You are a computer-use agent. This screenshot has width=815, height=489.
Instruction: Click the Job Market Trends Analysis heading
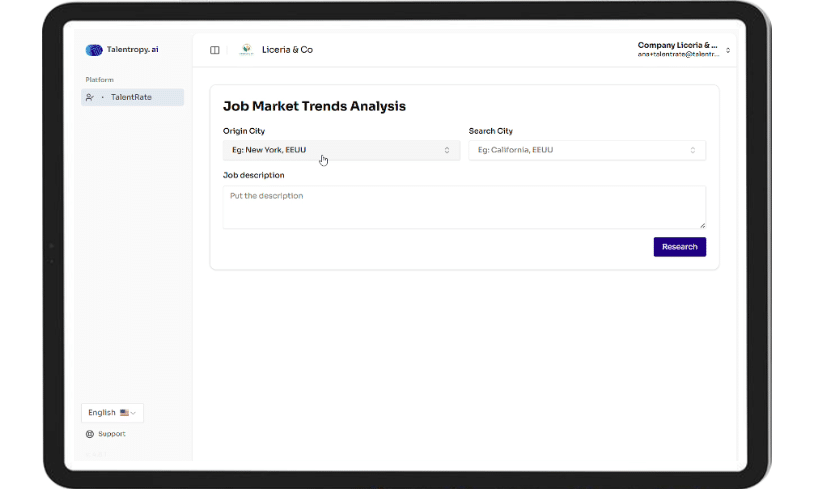pyautogui.click(x=314, y=106)
